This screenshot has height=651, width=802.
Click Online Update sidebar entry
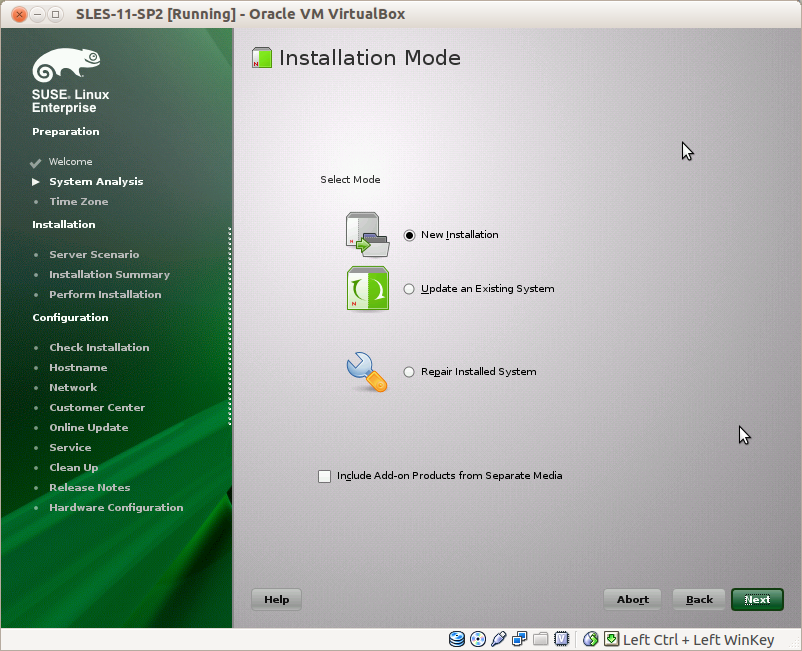[89, 428]
